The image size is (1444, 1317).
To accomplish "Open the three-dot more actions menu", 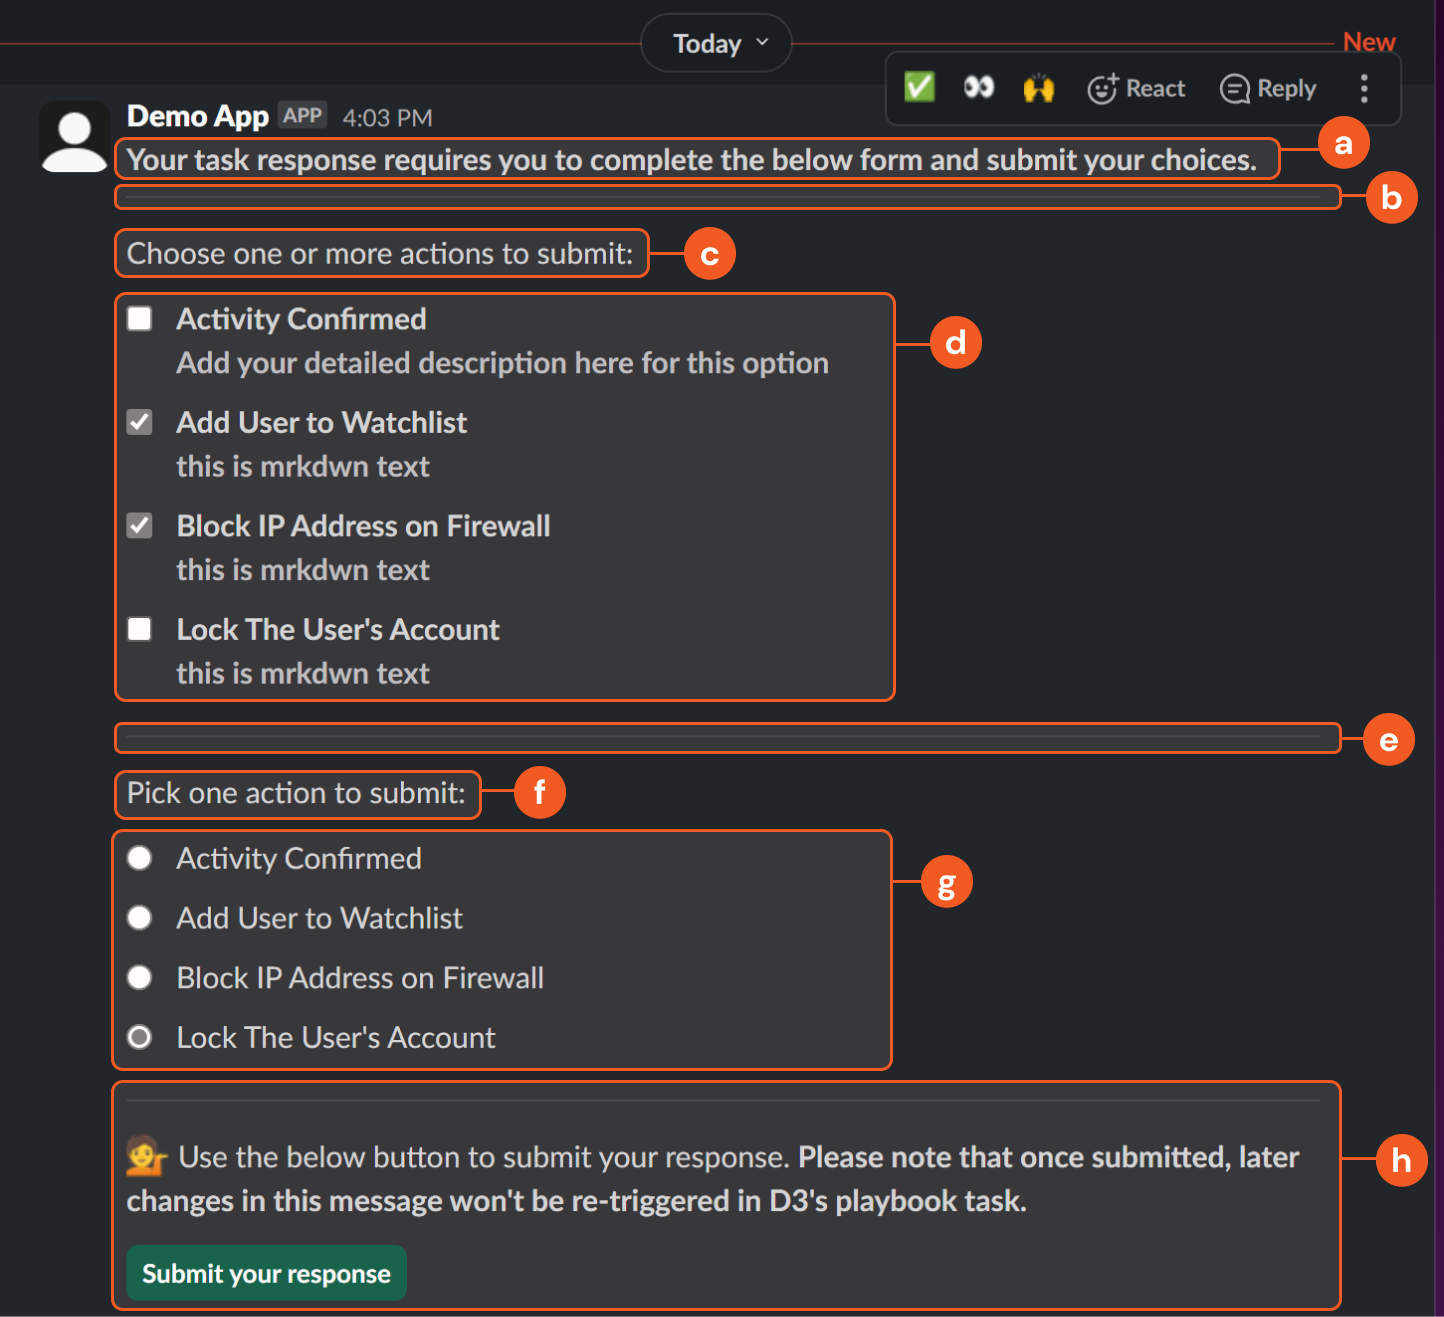I will tap(1364, 89).
